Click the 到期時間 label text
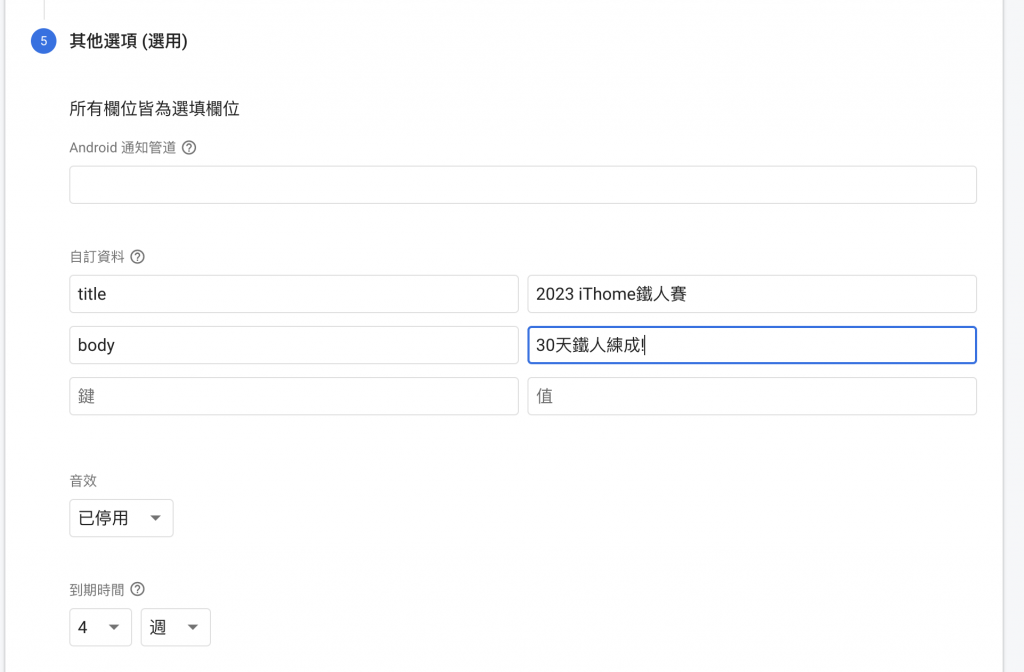Image resolution: width=1024 pixels, height=672 pixels. pos(97,590)
